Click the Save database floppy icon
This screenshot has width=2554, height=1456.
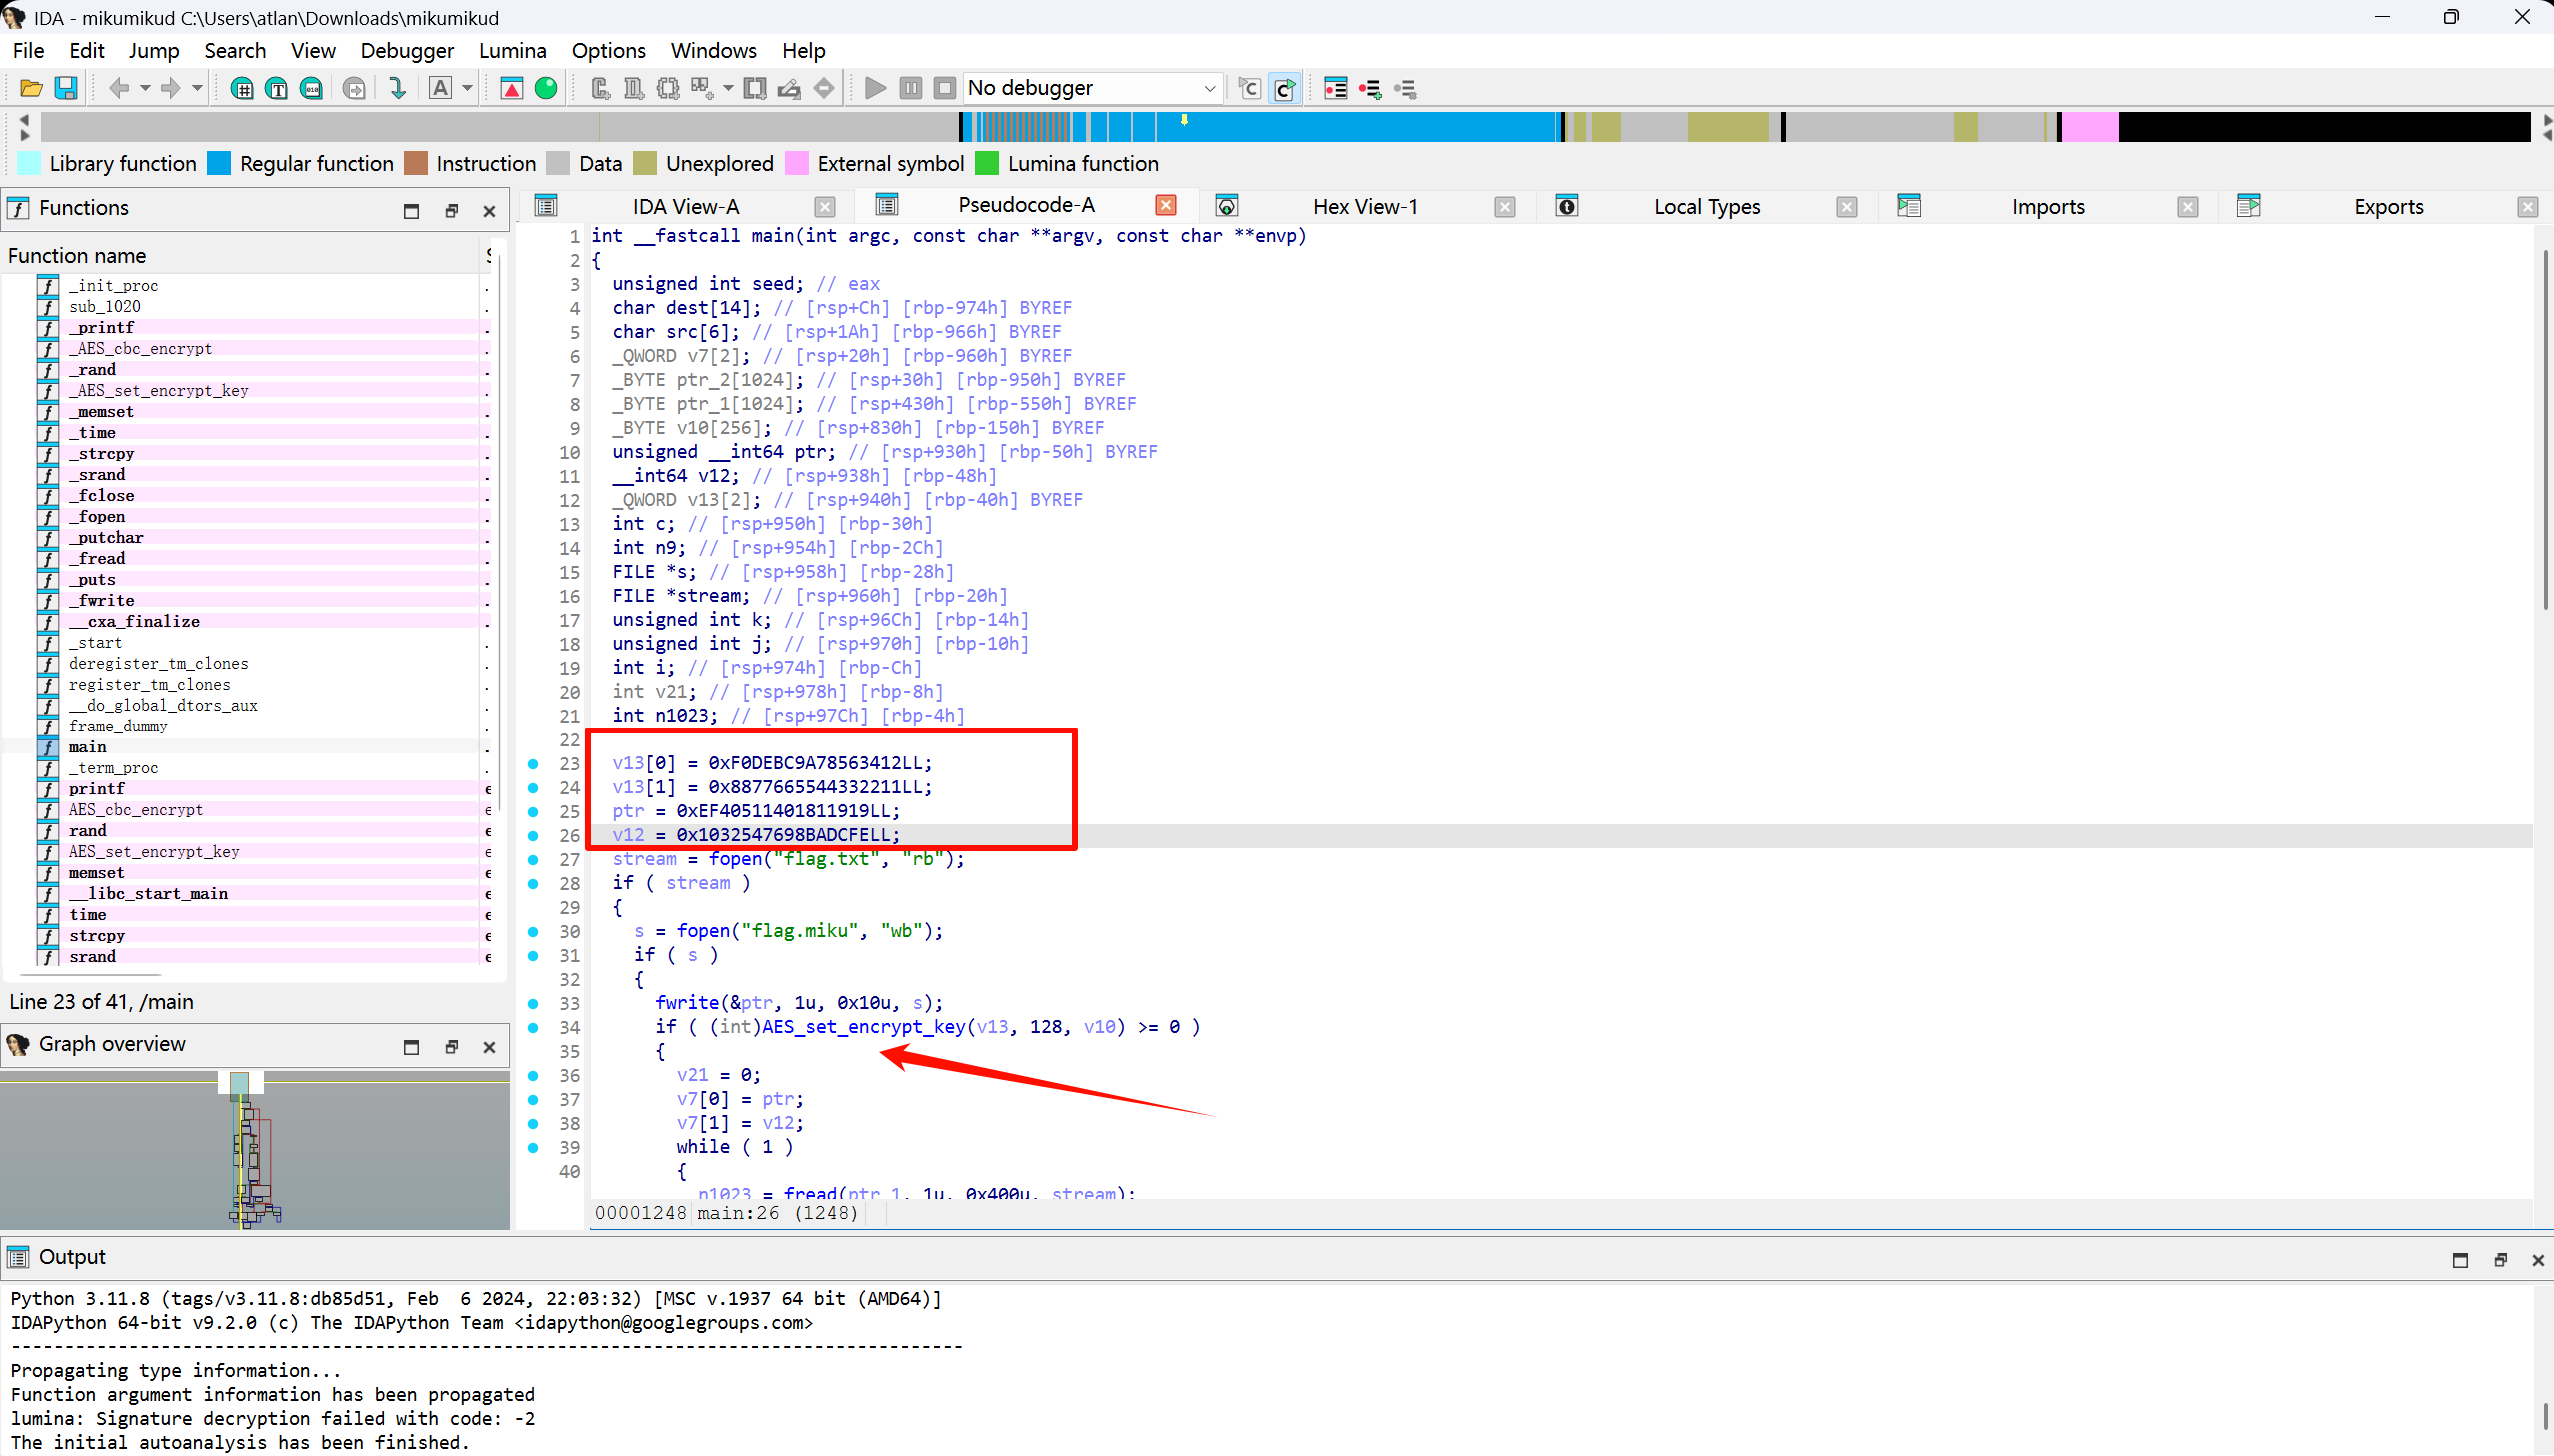pyautogui.click(x=66, y=88)
